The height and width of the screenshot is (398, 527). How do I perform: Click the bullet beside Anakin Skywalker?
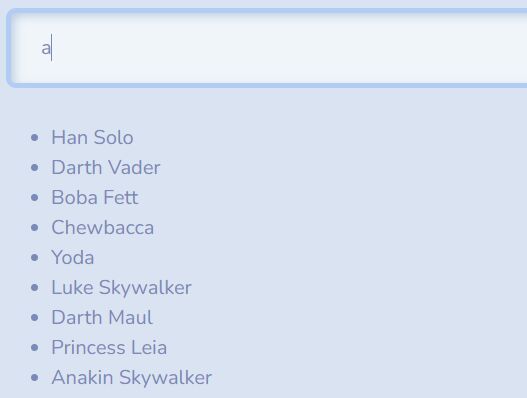click(x=34, y=377)
